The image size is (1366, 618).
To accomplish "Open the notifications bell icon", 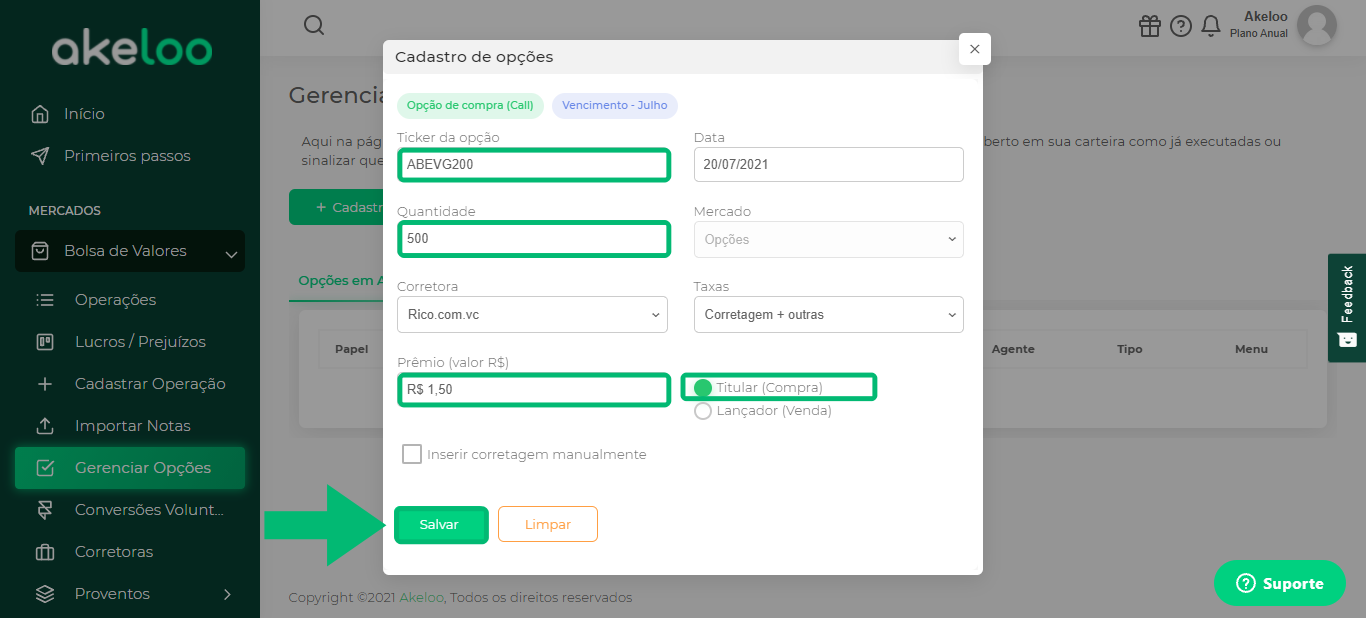I will tap(1211, 26).
